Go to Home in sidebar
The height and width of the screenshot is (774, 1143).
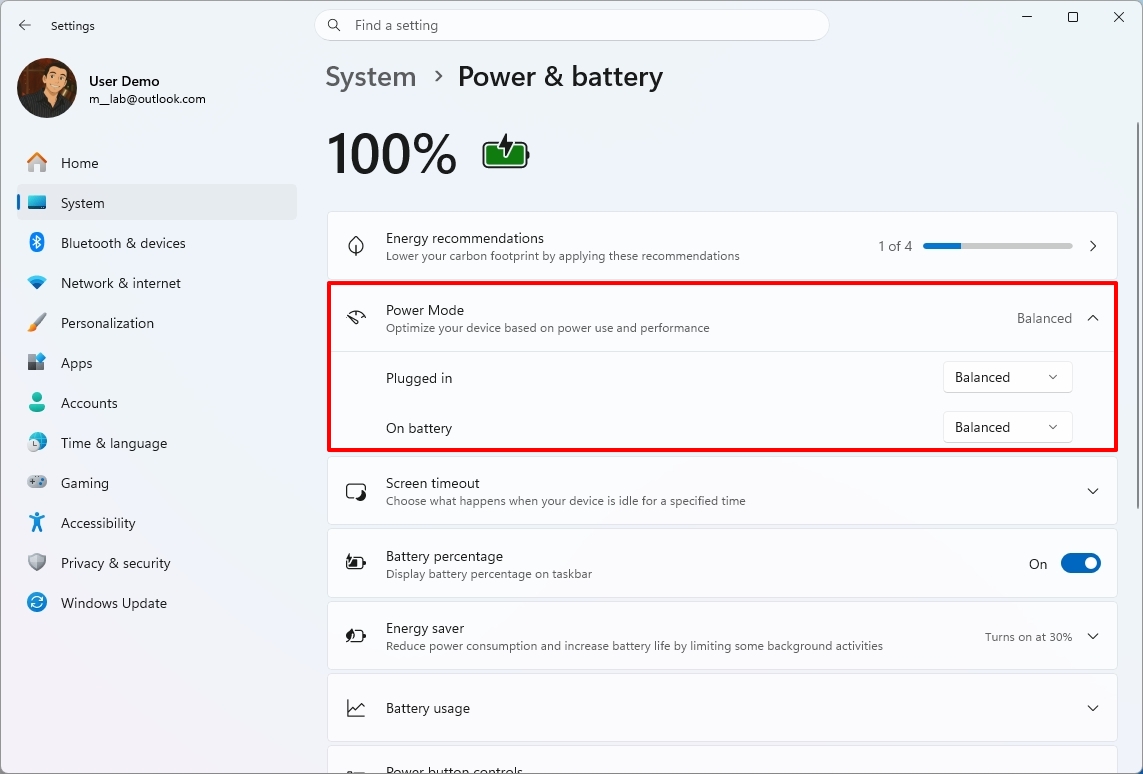tap(157, 163)
